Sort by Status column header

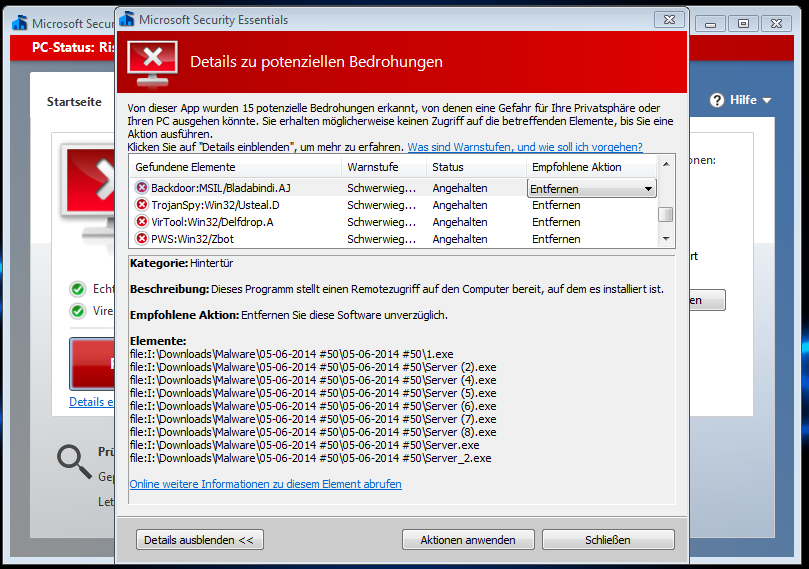click(476, 167)
